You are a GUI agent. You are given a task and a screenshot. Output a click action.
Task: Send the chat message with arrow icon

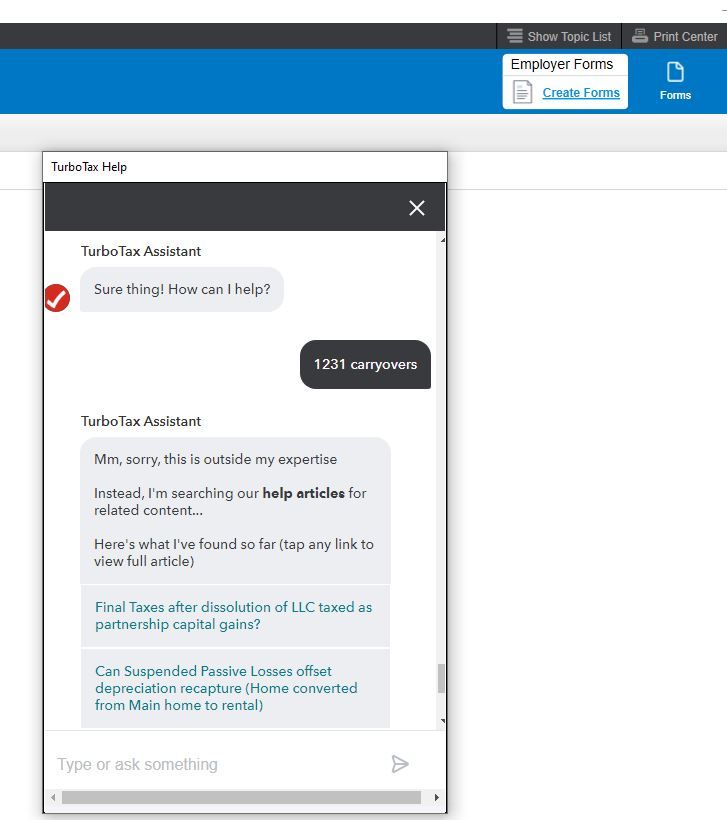(400, 764)
